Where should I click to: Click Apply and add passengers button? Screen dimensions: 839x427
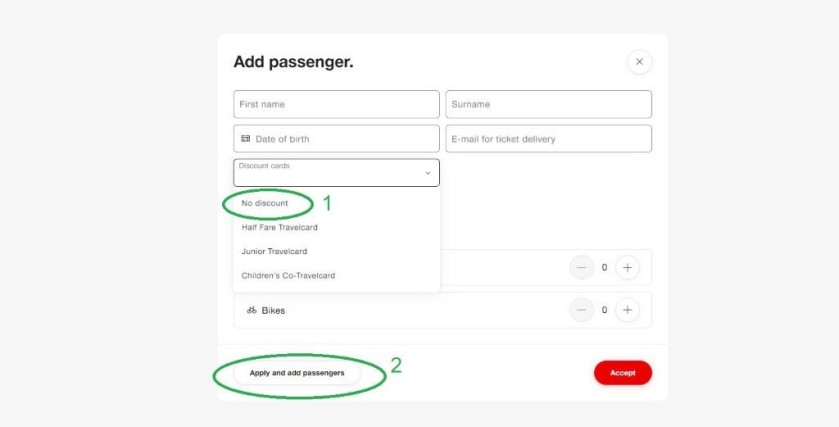tap(297, 373)
